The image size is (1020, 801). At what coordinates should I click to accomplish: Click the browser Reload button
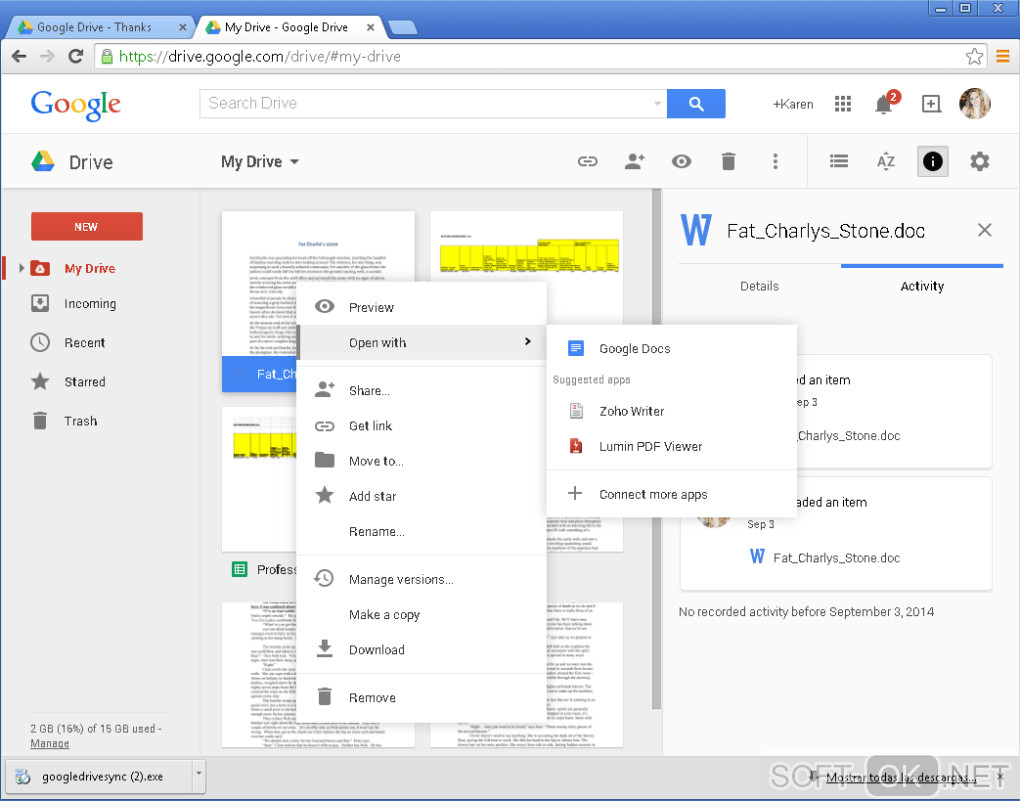point(75,57)
